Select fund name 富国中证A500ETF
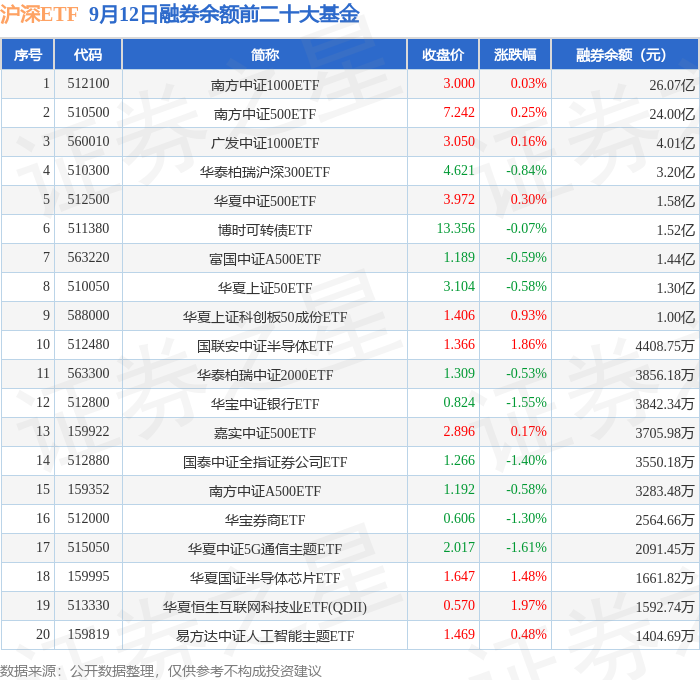The height and width of the screenshot is (680, 700). coord(265,259)
